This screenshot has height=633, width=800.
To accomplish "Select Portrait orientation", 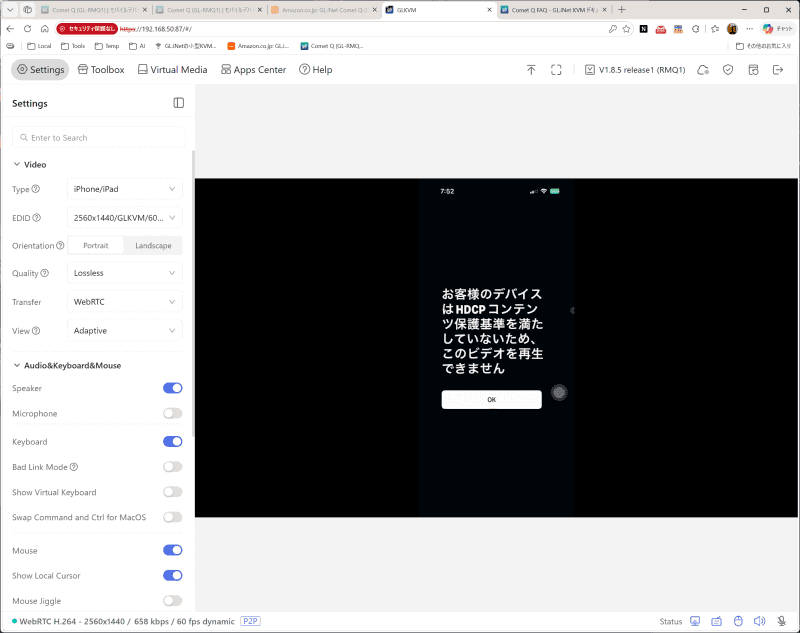I will coord(95,245).
